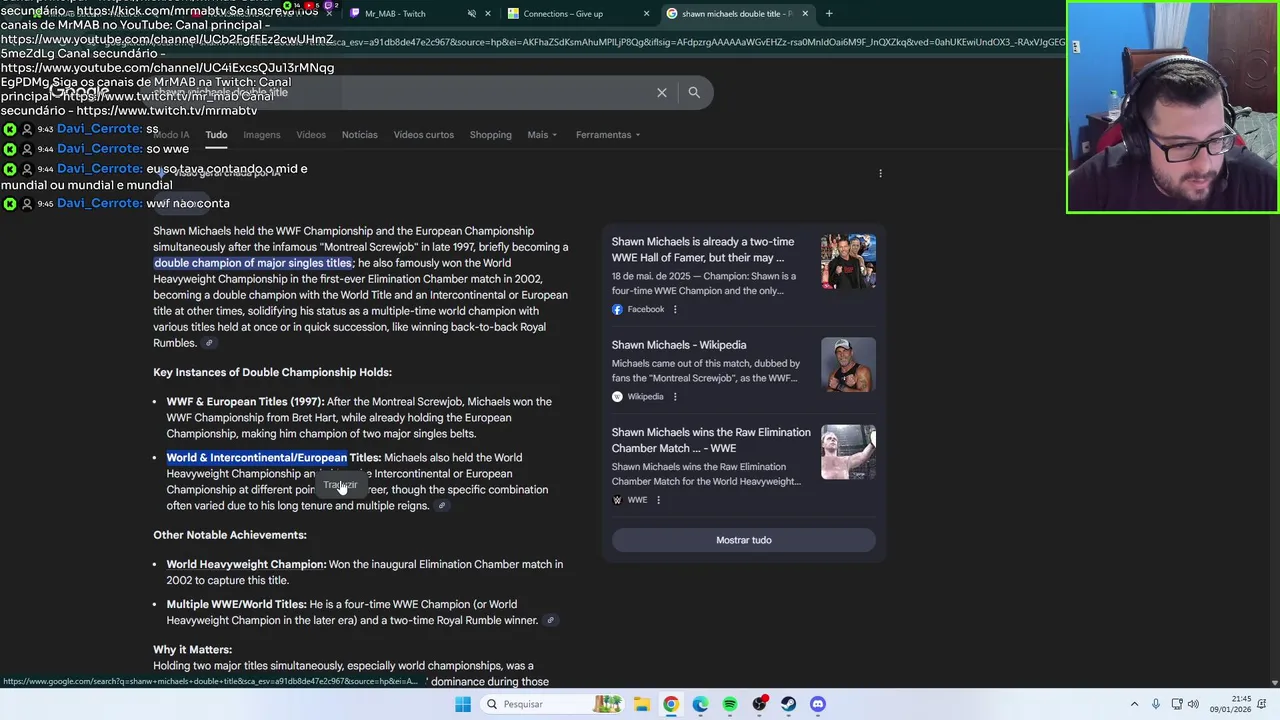Image resolution: width=1280 pixels, height=720 pixels.
Task: Open the three-dot menu beside Facebook source
Action: point(675,309)
